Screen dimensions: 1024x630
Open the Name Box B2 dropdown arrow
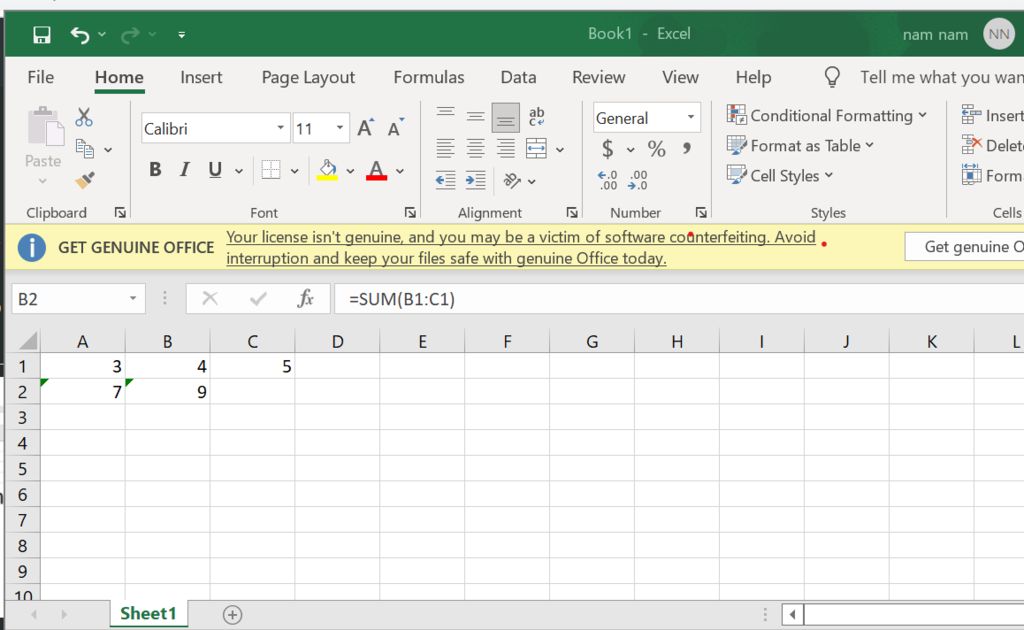[133, 298]
